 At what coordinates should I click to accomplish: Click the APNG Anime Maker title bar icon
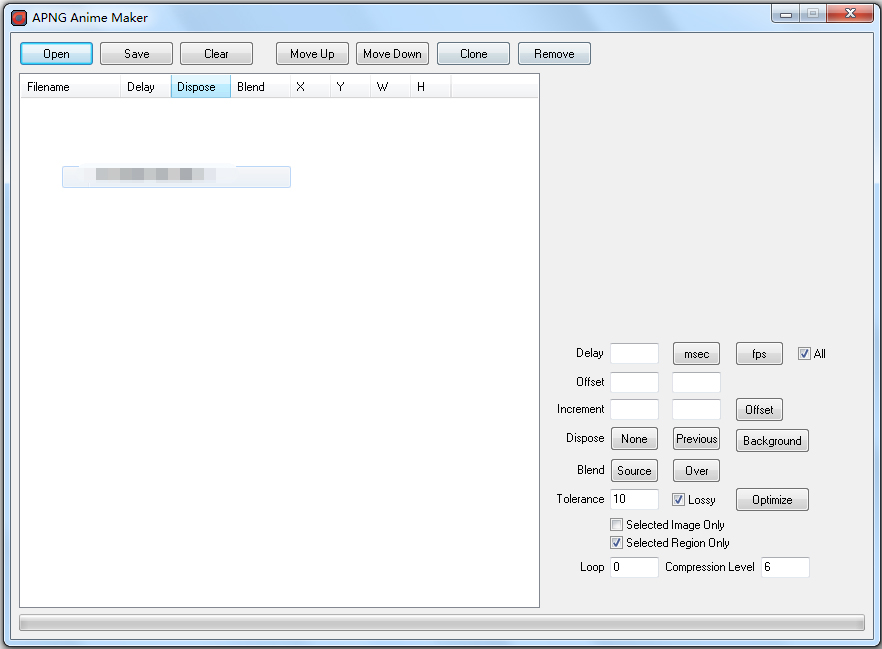(x=19, y=18)
